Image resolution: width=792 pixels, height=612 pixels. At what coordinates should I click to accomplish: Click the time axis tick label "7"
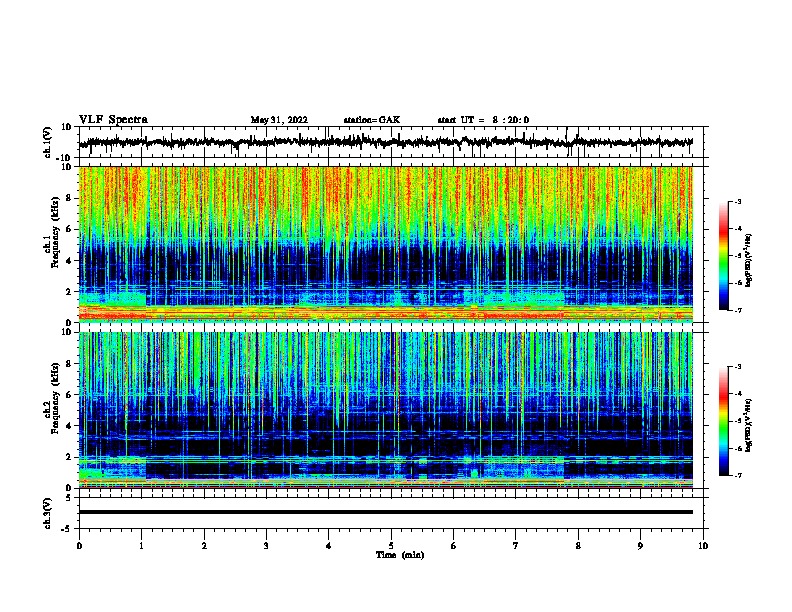coord(515,546)
